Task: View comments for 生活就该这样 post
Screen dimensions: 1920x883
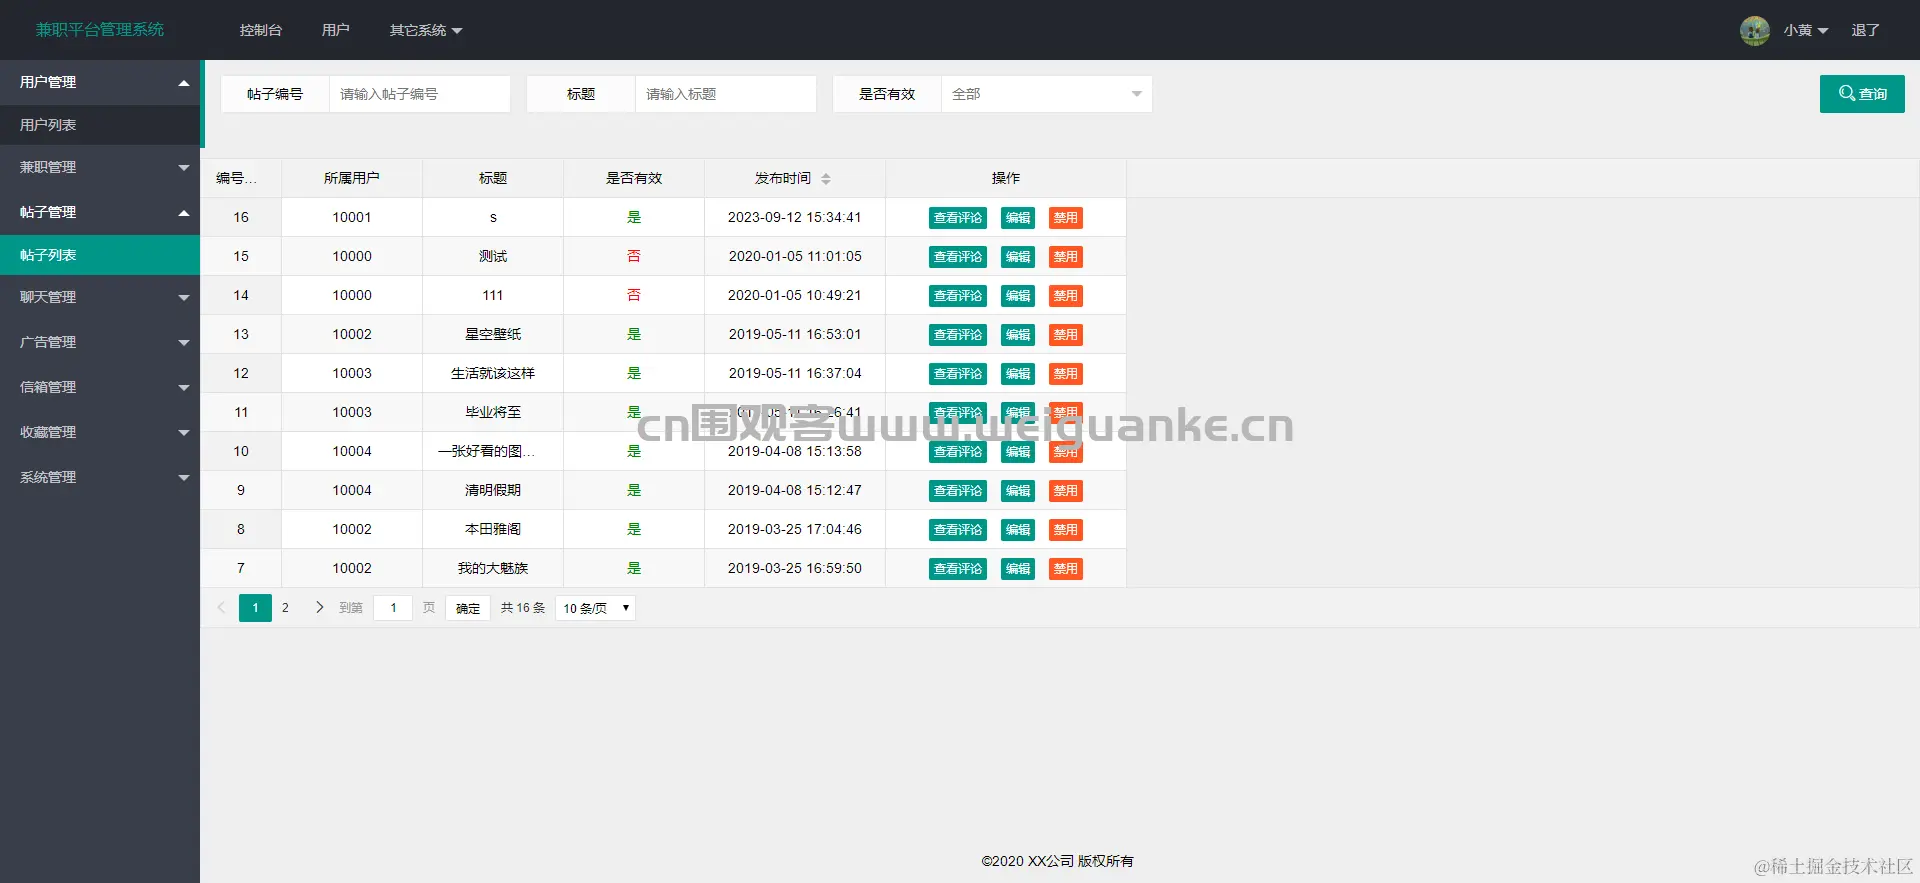Action: [958, 374]
